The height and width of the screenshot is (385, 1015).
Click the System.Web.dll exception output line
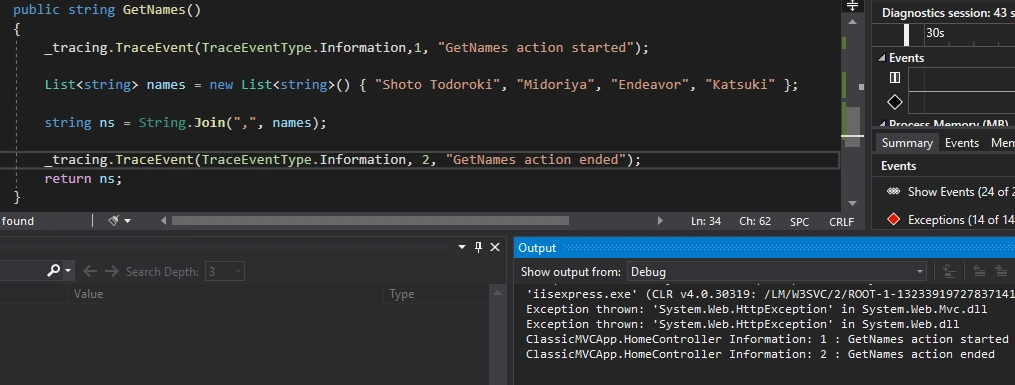click(742, 324)
